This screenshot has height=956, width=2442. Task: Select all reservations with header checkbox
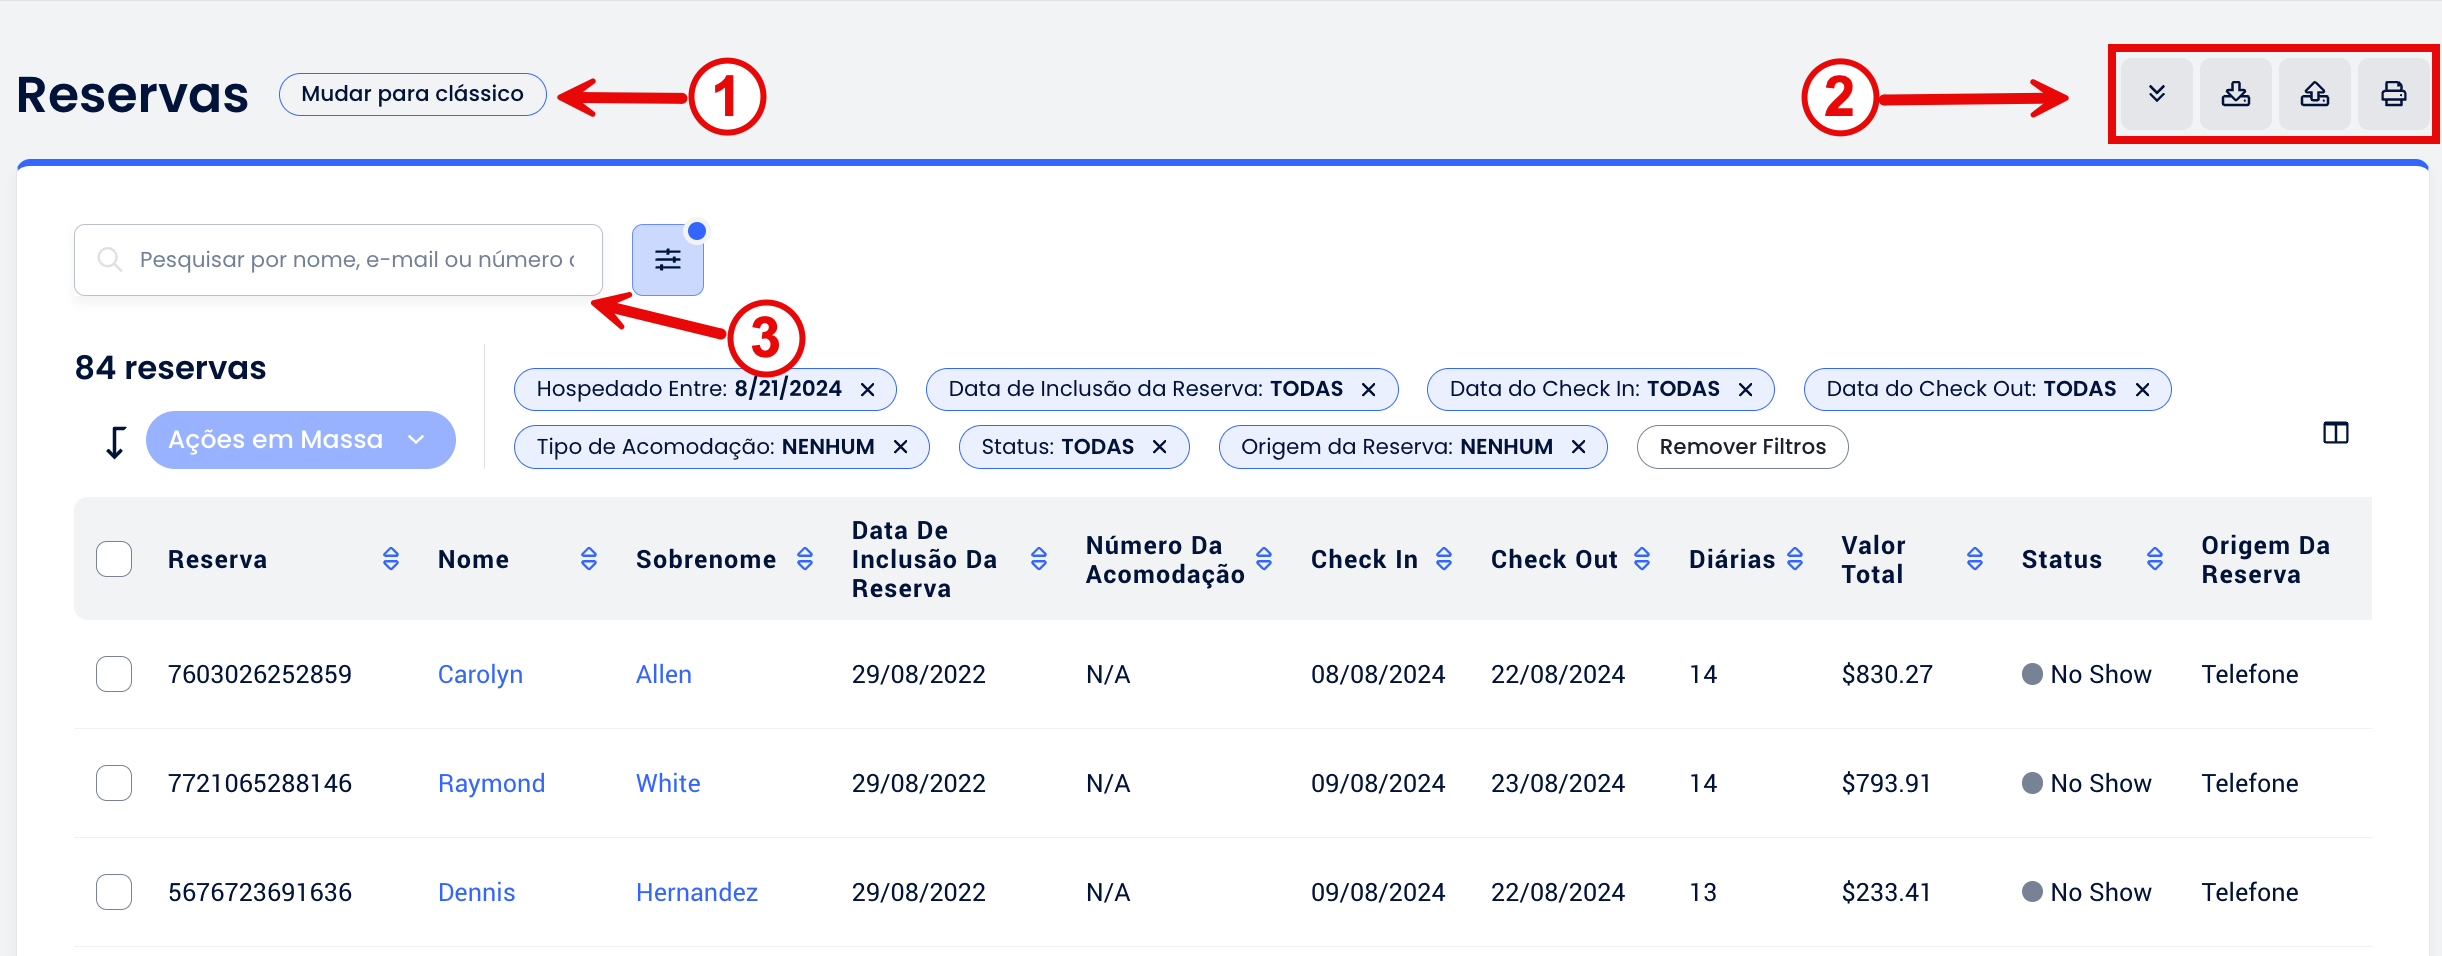coord(114,559)
